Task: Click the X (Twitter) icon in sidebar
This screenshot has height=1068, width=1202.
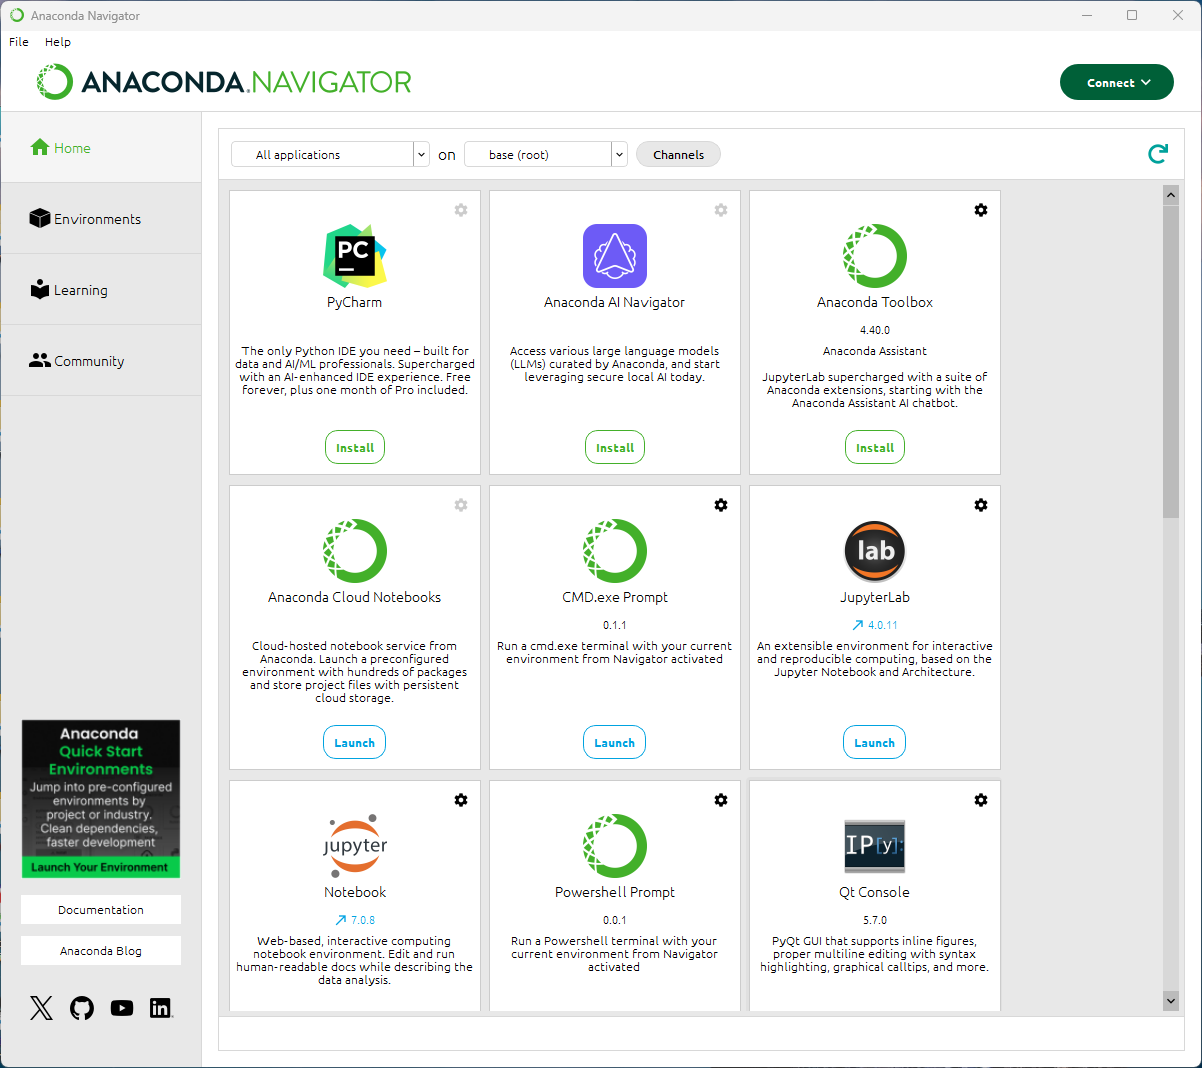Action: tap(41, 1008)
